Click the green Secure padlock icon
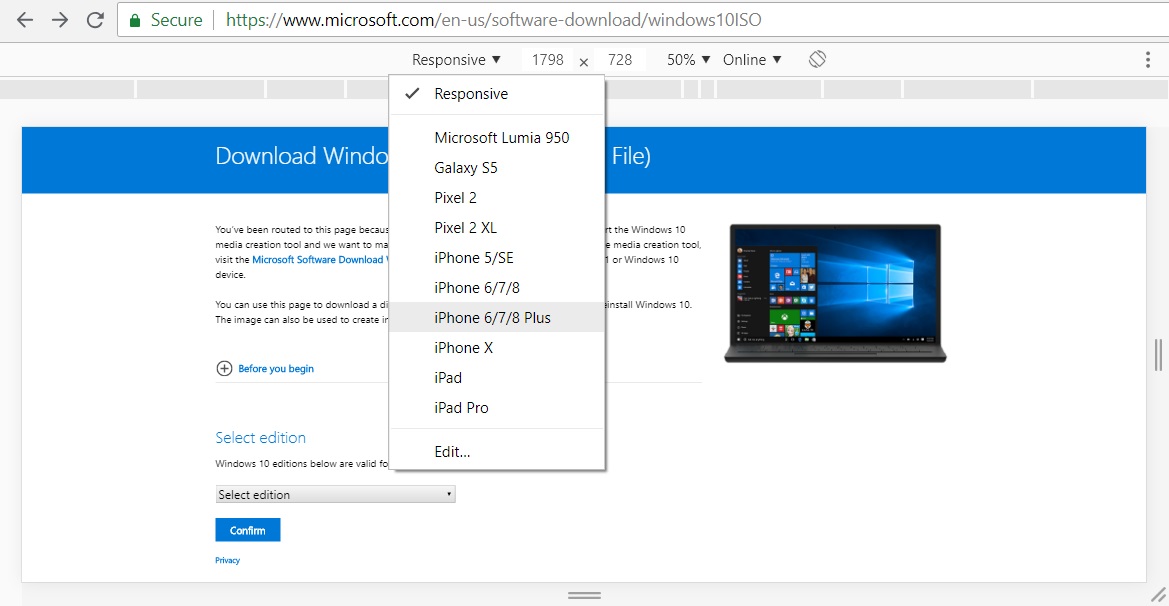The image size is (1169, 606). click(135, 20)
